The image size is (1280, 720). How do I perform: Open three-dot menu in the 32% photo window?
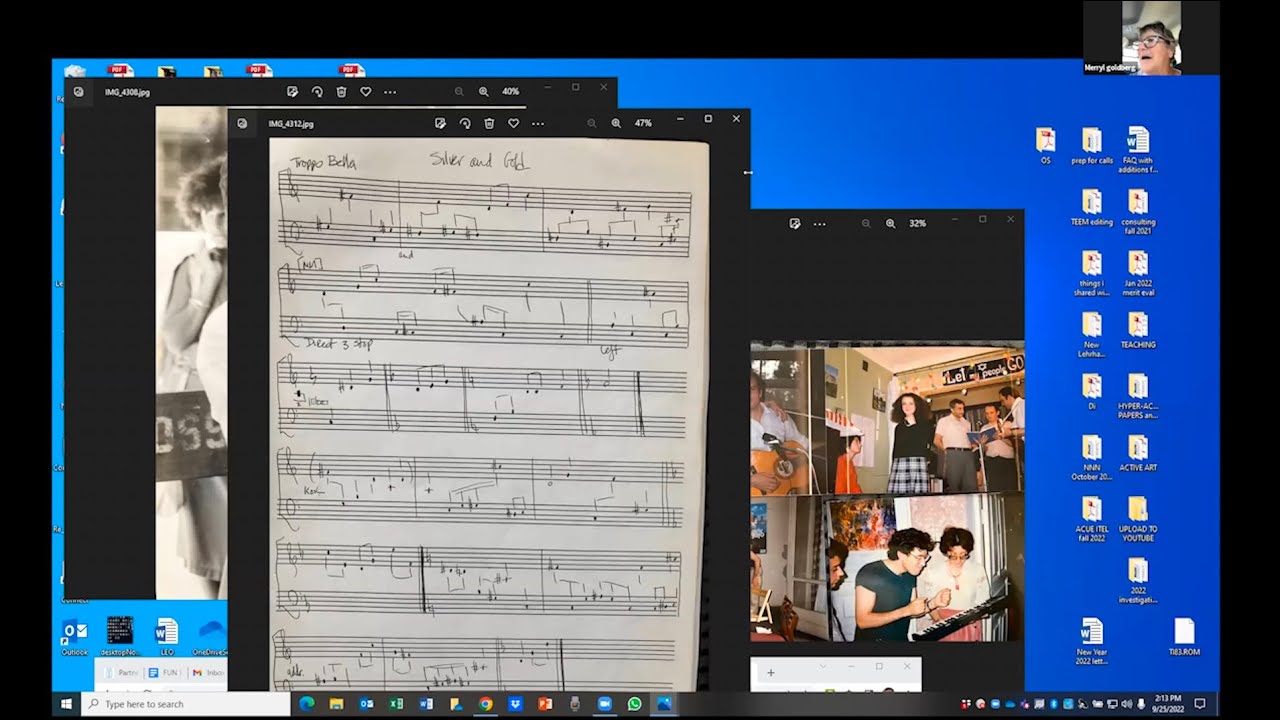pos(820,223)
